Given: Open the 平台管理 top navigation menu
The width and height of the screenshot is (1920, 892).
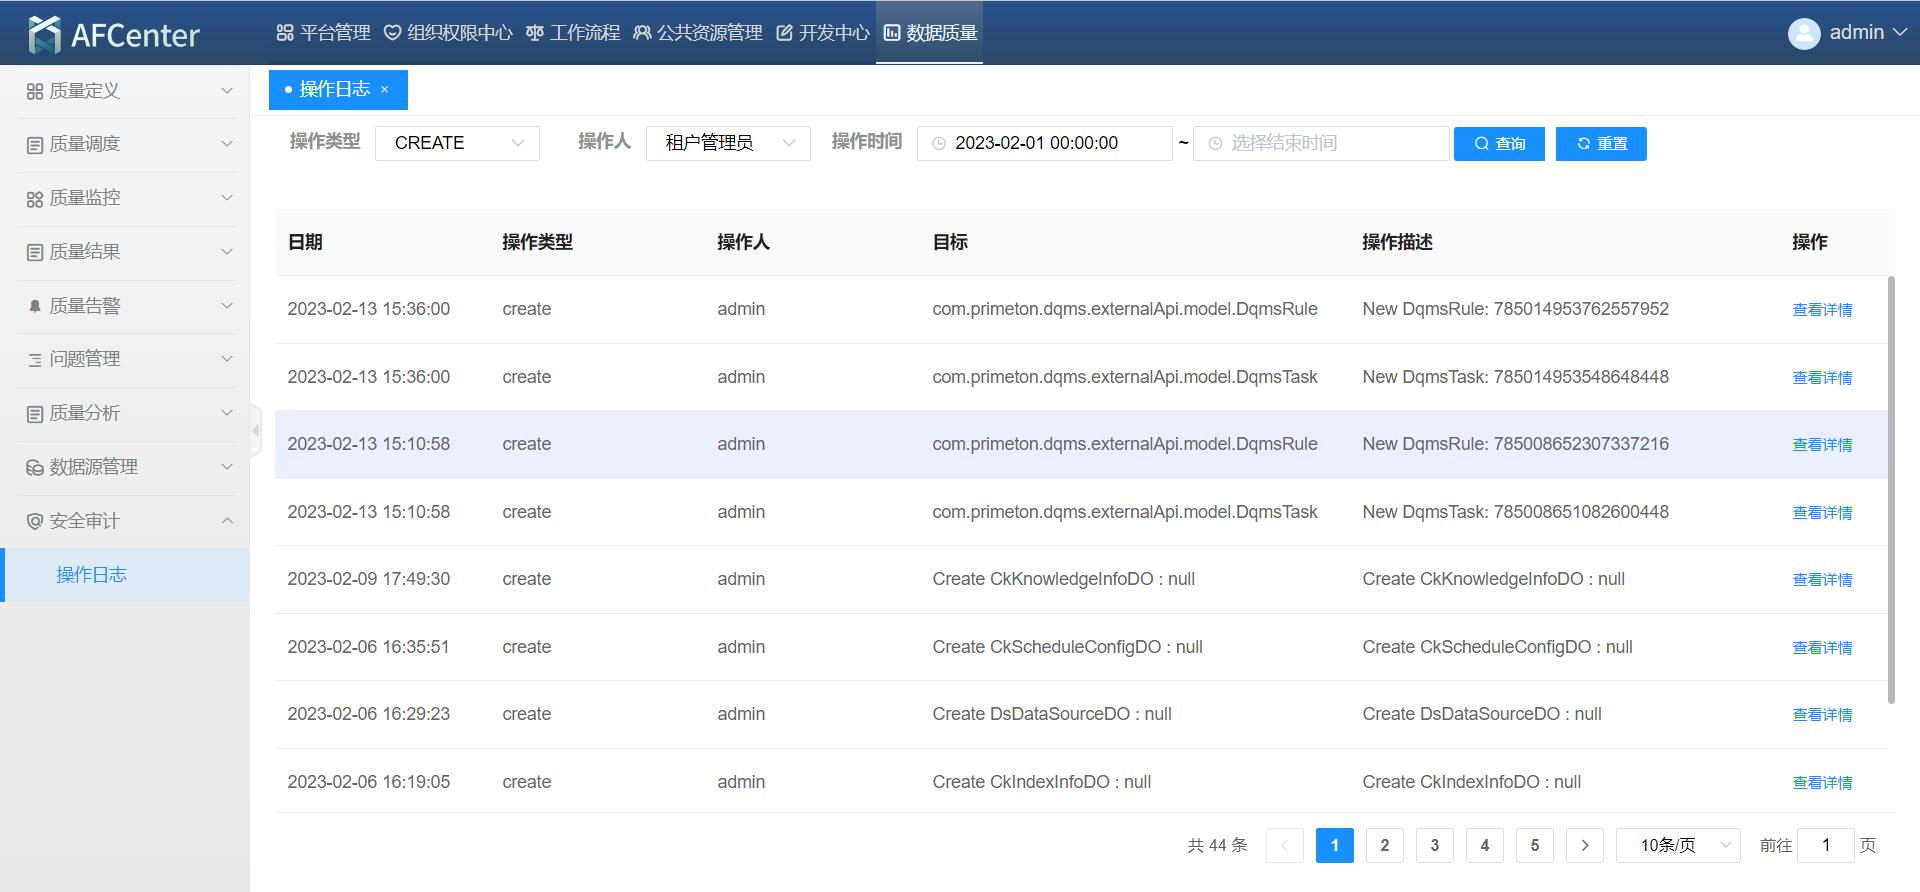Looking at the screenshot, I should click(x=323, y=33).
